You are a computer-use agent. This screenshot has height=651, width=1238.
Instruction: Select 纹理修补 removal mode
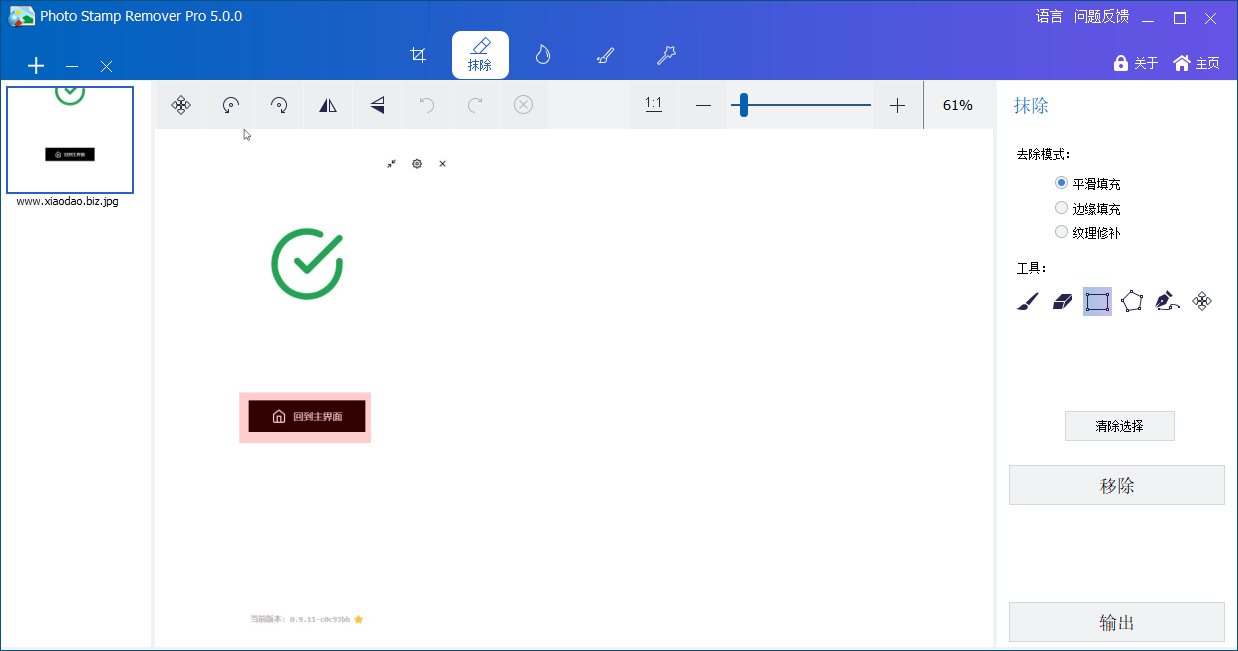pos(1062,232)
